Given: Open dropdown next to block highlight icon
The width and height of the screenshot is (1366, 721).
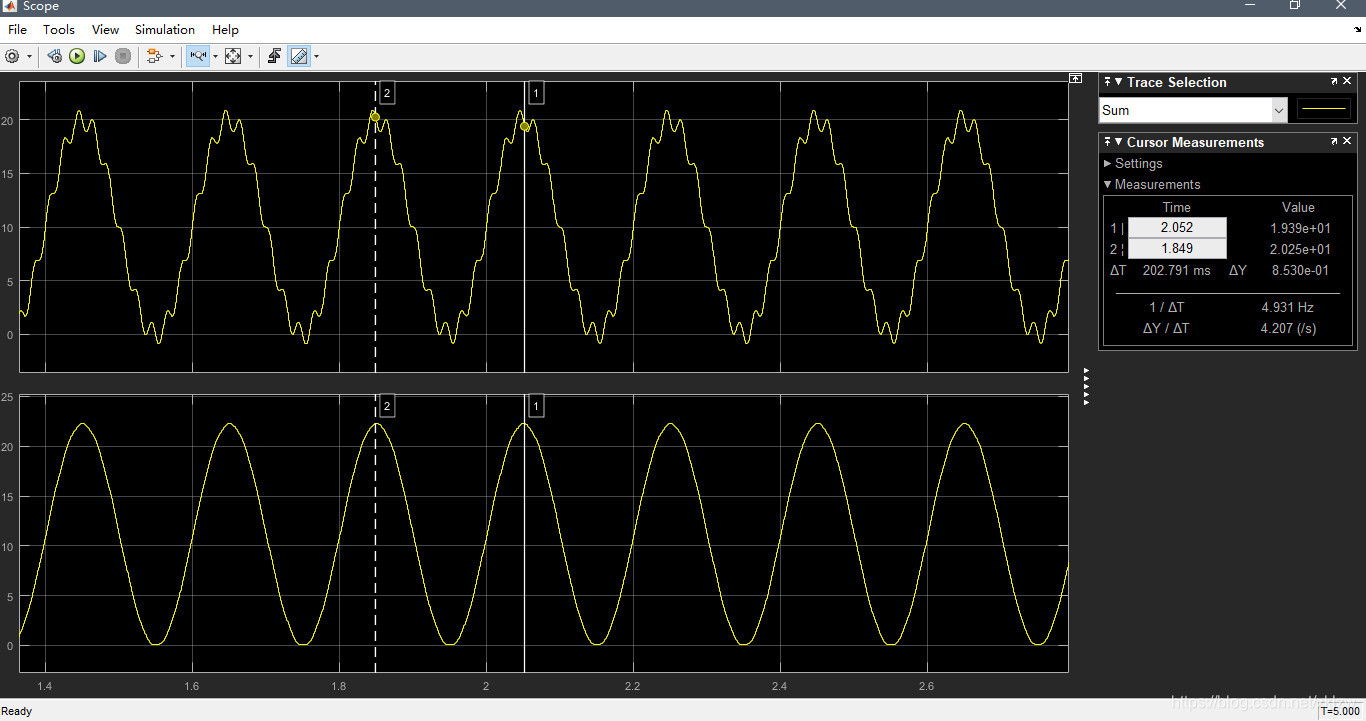Looking at the screenshot, I should point(172,57).
